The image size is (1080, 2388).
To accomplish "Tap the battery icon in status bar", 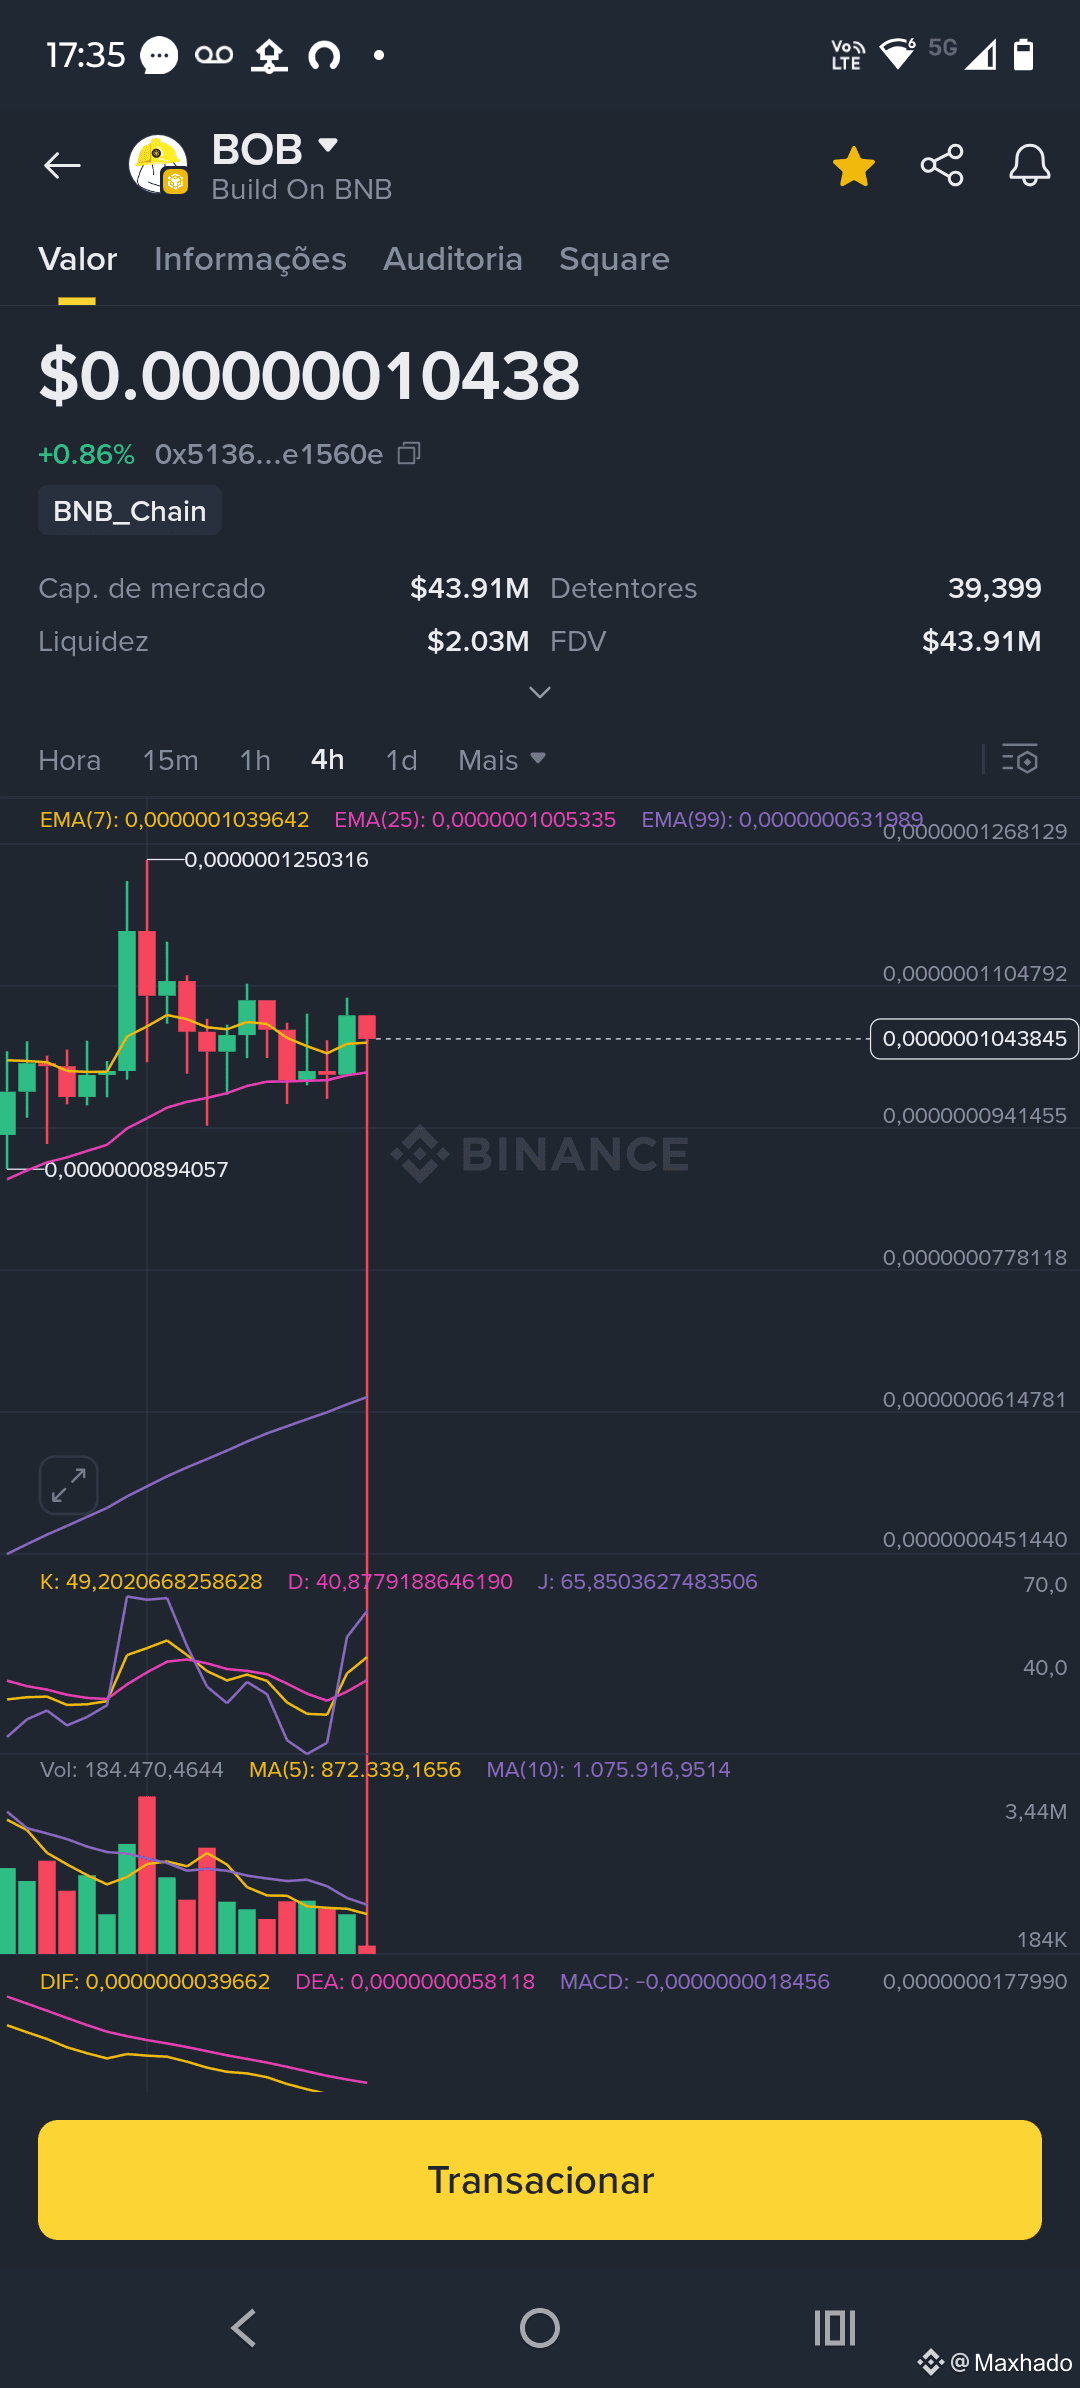I will pos(1023,54).
